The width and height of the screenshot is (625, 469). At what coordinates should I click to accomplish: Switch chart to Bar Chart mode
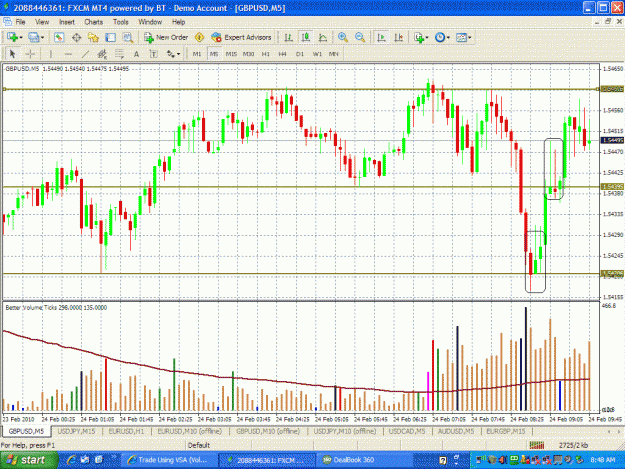click(x=288, y=37)
